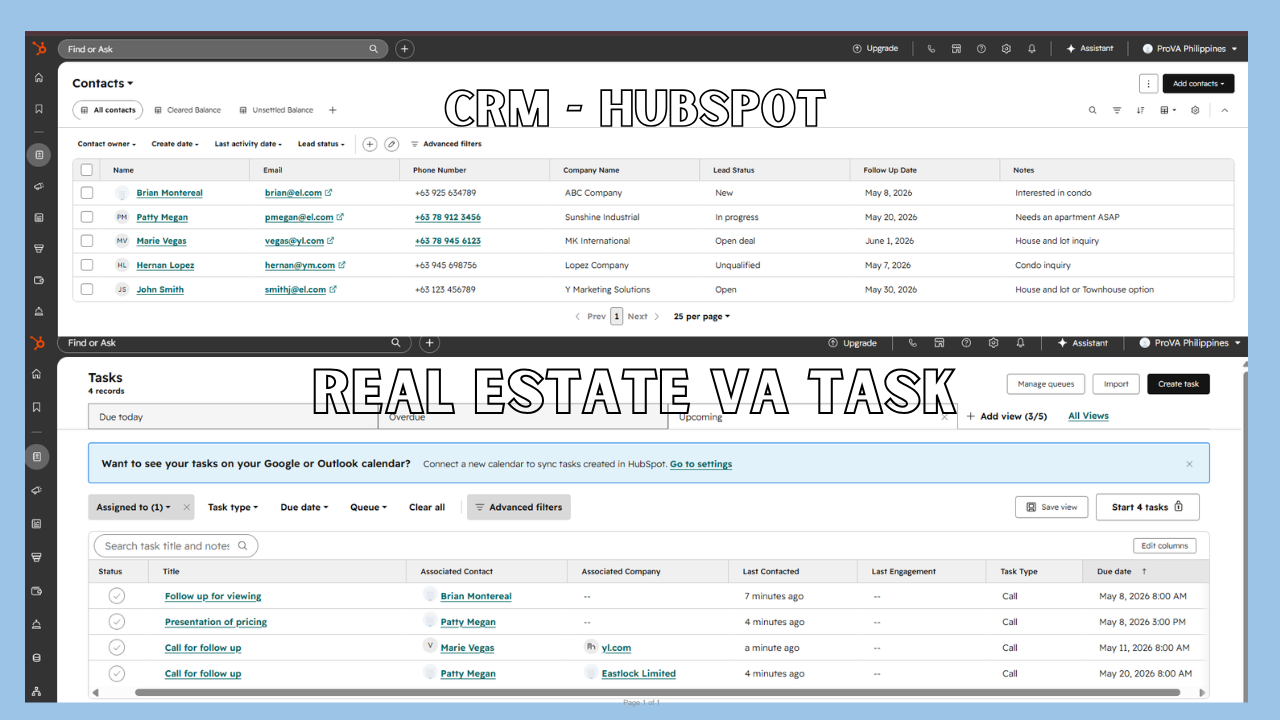Open the calling phone icon in Tasks window top bar
Image resolution: width=1280 pixels, height=720 pixels.
click(912, 343)
